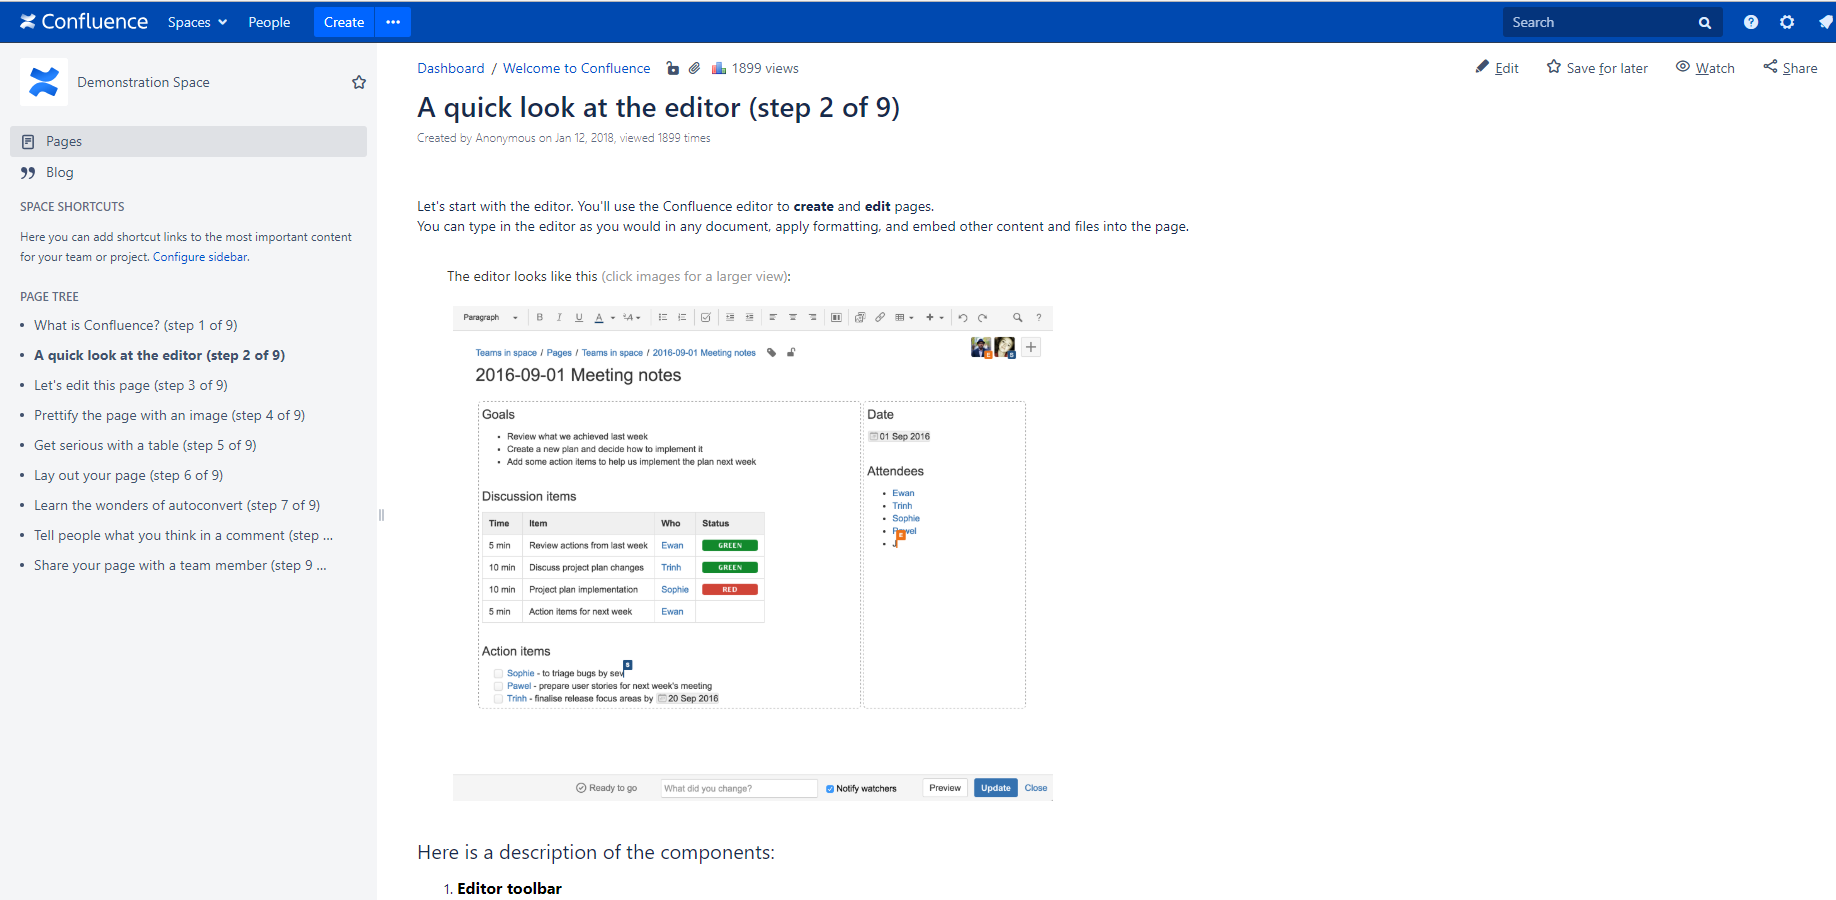Image resolution: width=1836 pixels, height=900 pixels.
Task: Open page restrictions unlocked padlock icon
Action: pyautogui.click(x=673, y=68)
